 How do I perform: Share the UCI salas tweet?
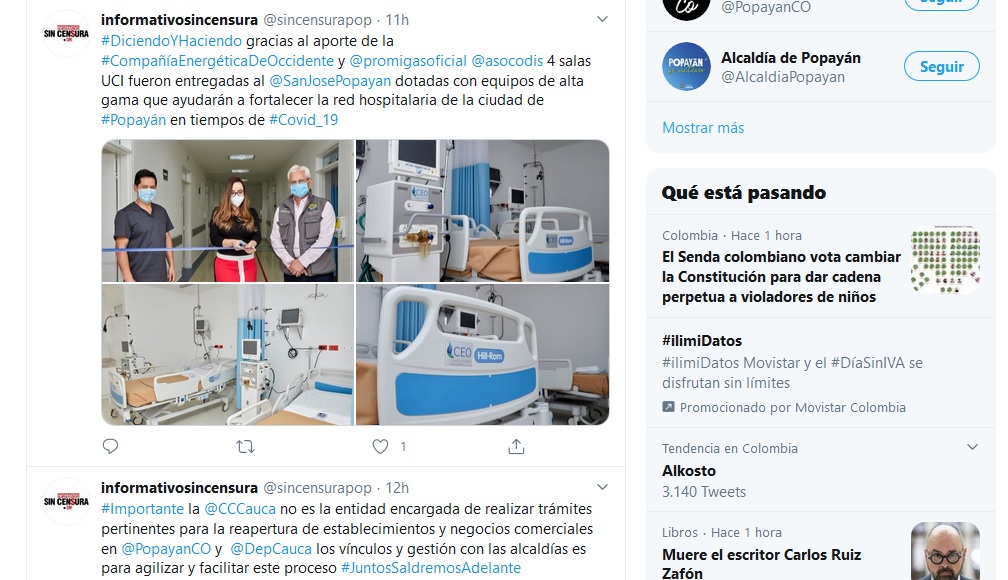coord(516,446)
